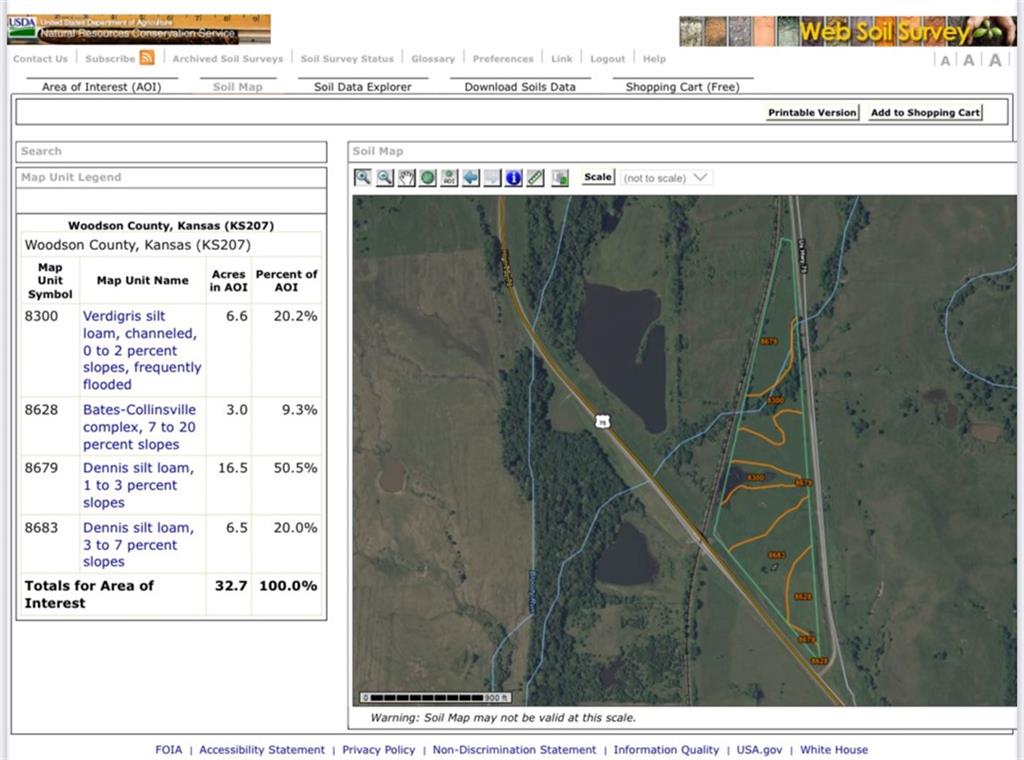This screenshot has height=760, width=1024.
Task: Click the RSS feed subscribe icon
Action: [147, 58]
